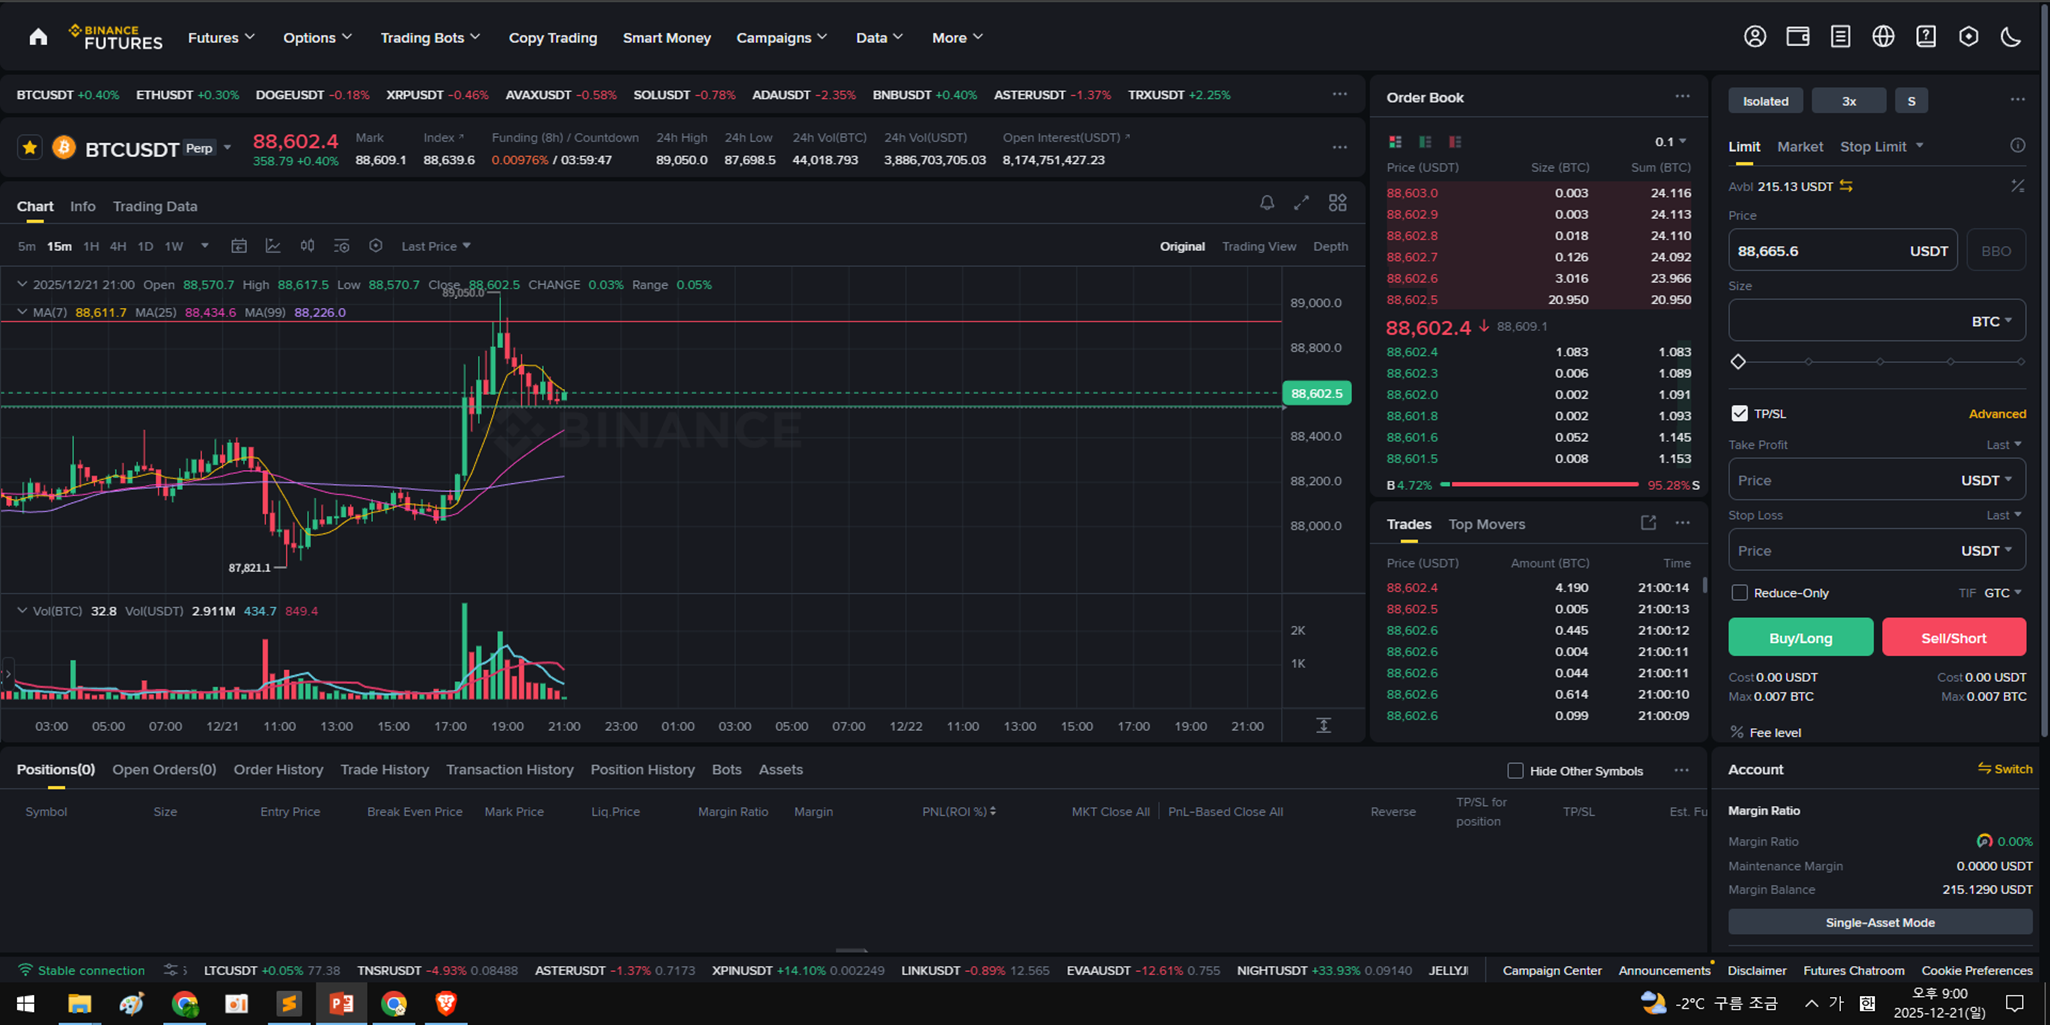Viewport: 2050px width, 1025px height.
Task: Open the TIF GTC dropdown
Action: click(x=2003, y=593)
